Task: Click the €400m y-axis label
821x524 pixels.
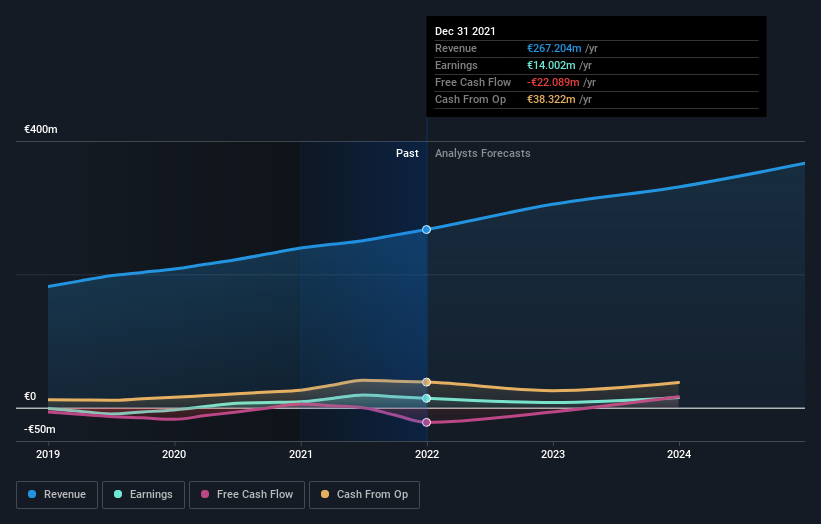Action: click(41, 129)
